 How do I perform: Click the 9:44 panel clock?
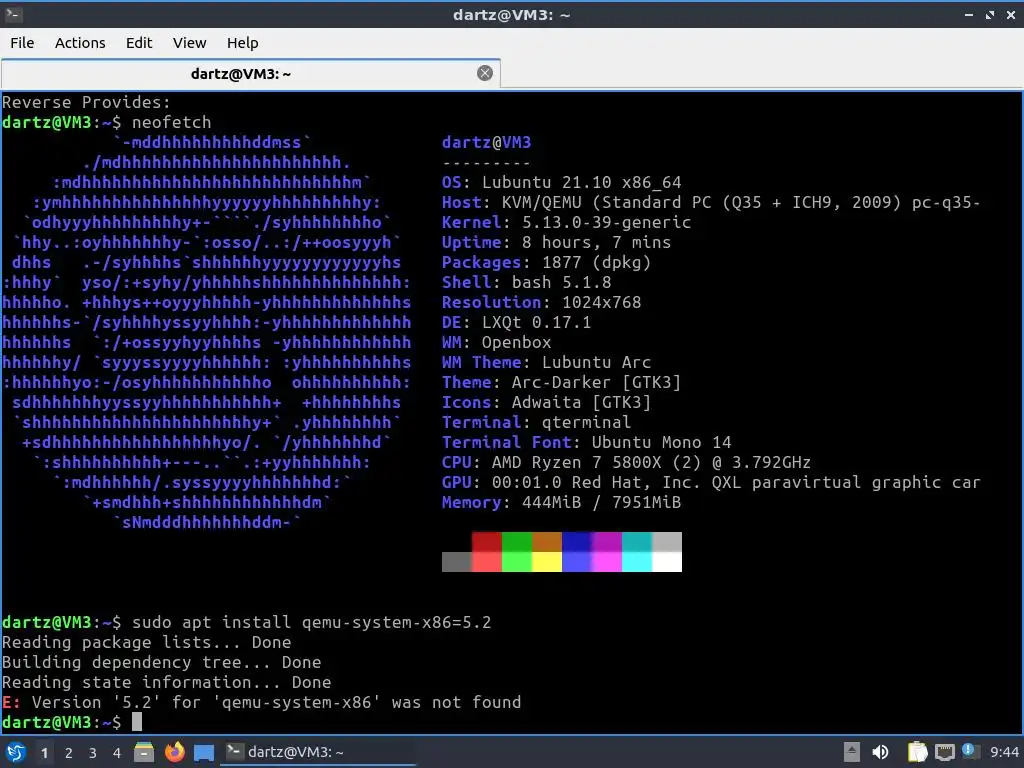pos(1004,752)
